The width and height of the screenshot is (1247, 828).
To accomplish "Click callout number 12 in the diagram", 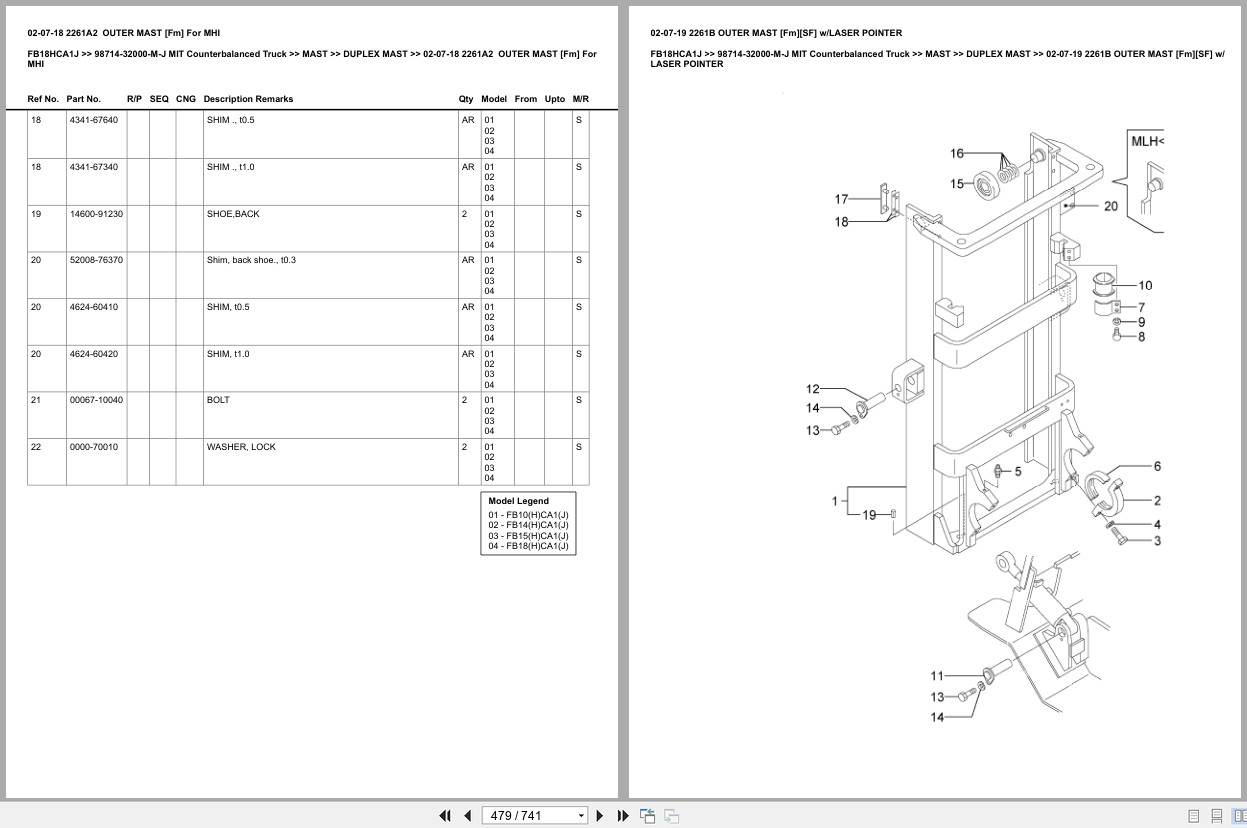I will tap(813, 389).
